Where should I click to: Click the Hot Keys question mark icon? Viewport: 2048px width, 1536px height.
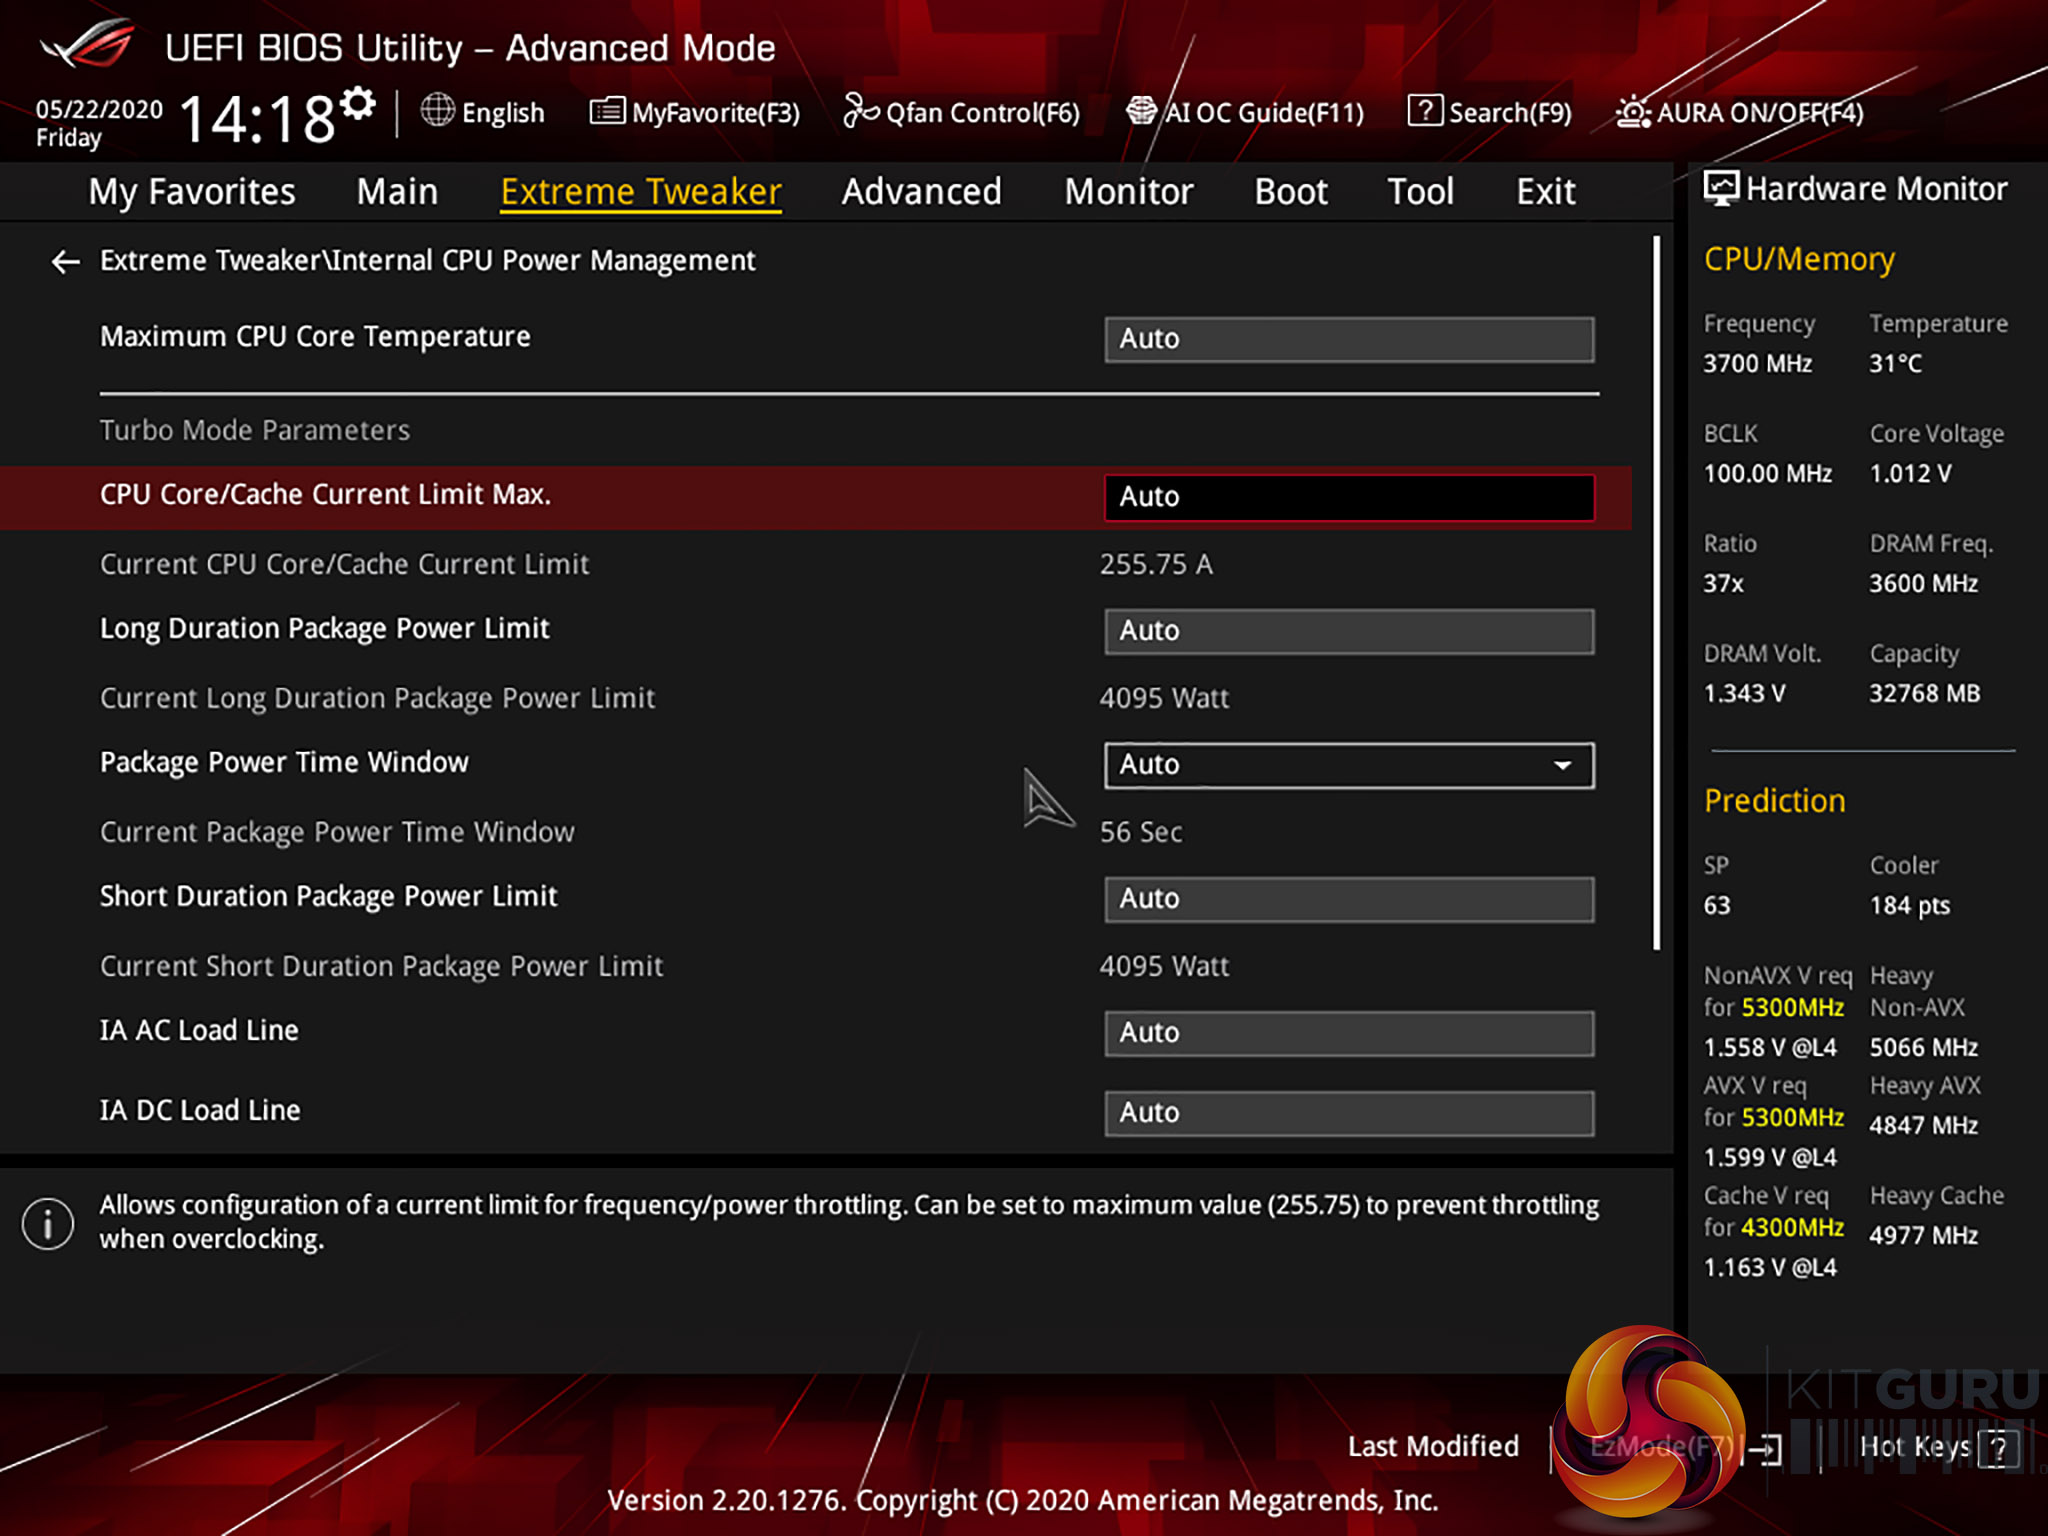coord(1998,1447)
